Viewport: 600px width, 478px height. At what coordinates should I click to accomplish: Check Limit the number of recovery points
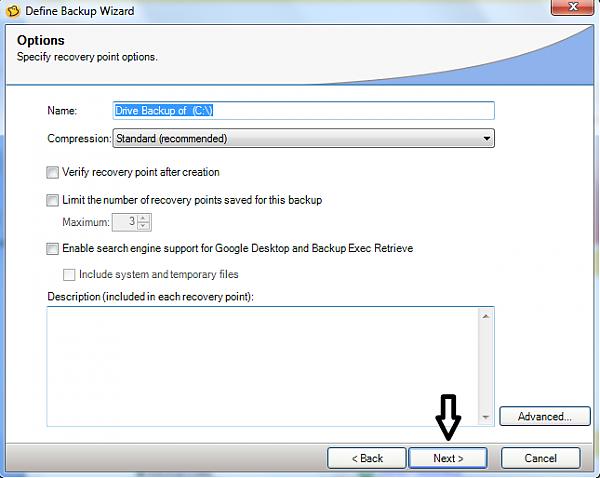pos(52,200)
